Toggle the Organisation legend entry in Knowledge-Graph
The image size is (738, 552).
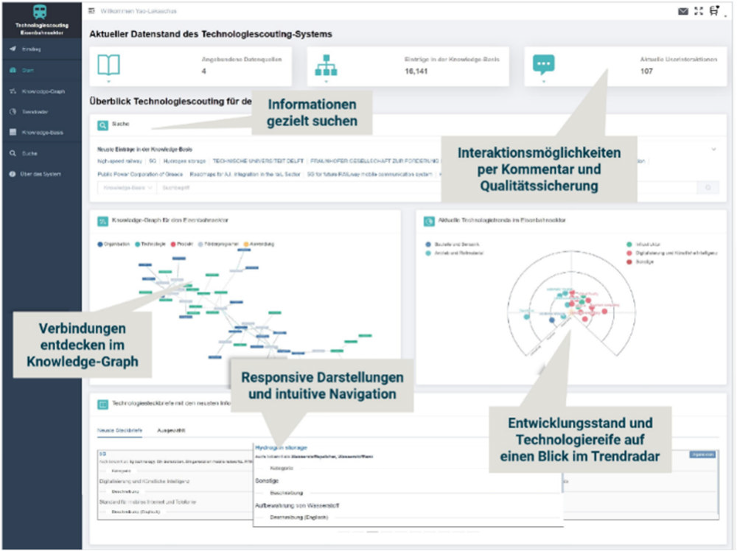117,244
